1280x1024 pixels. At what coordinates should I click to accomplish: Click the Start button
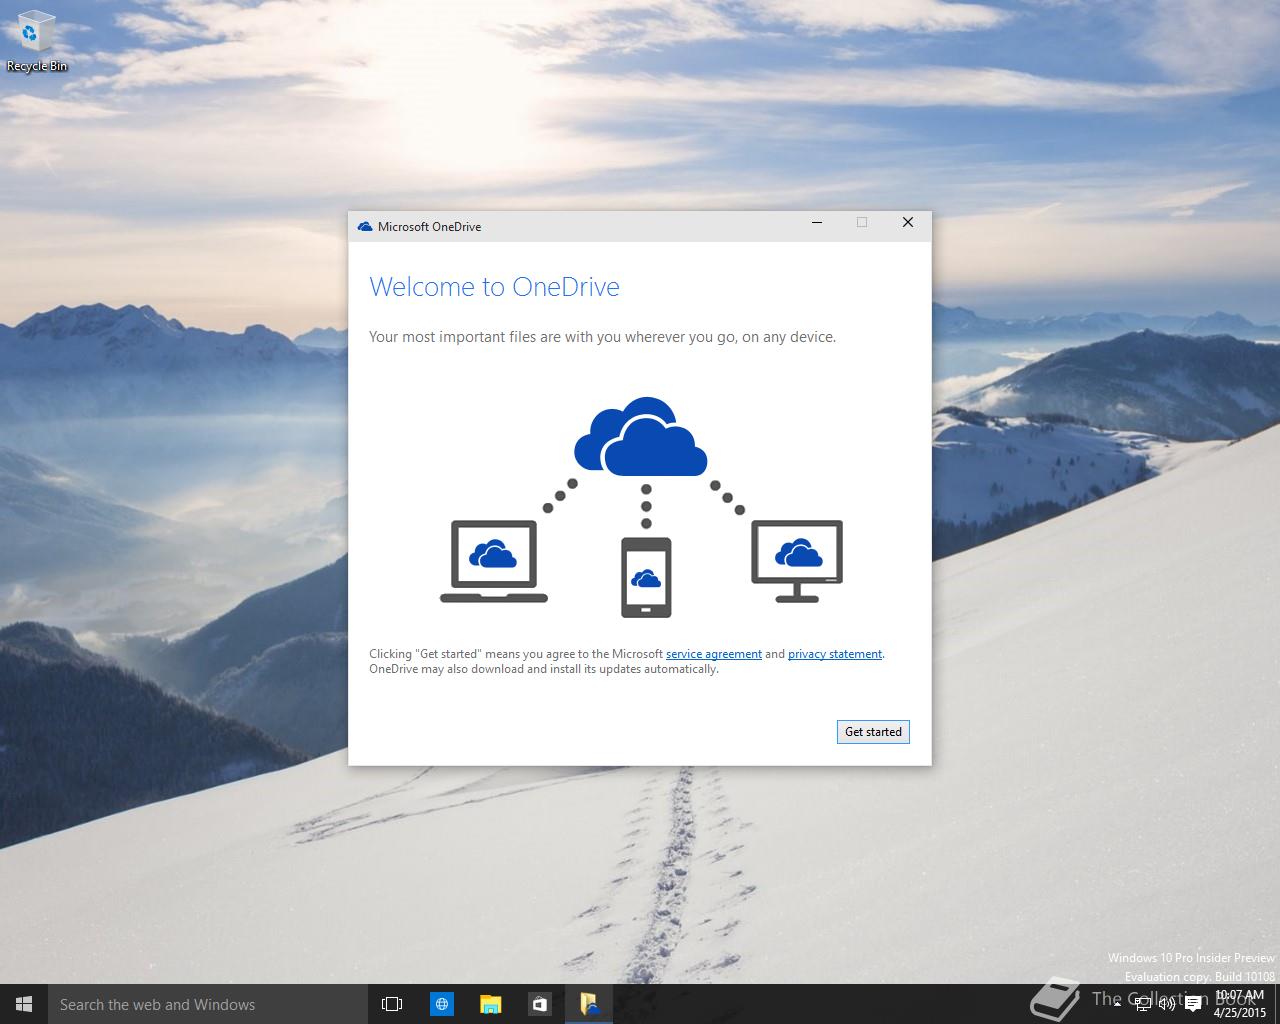22,1004
